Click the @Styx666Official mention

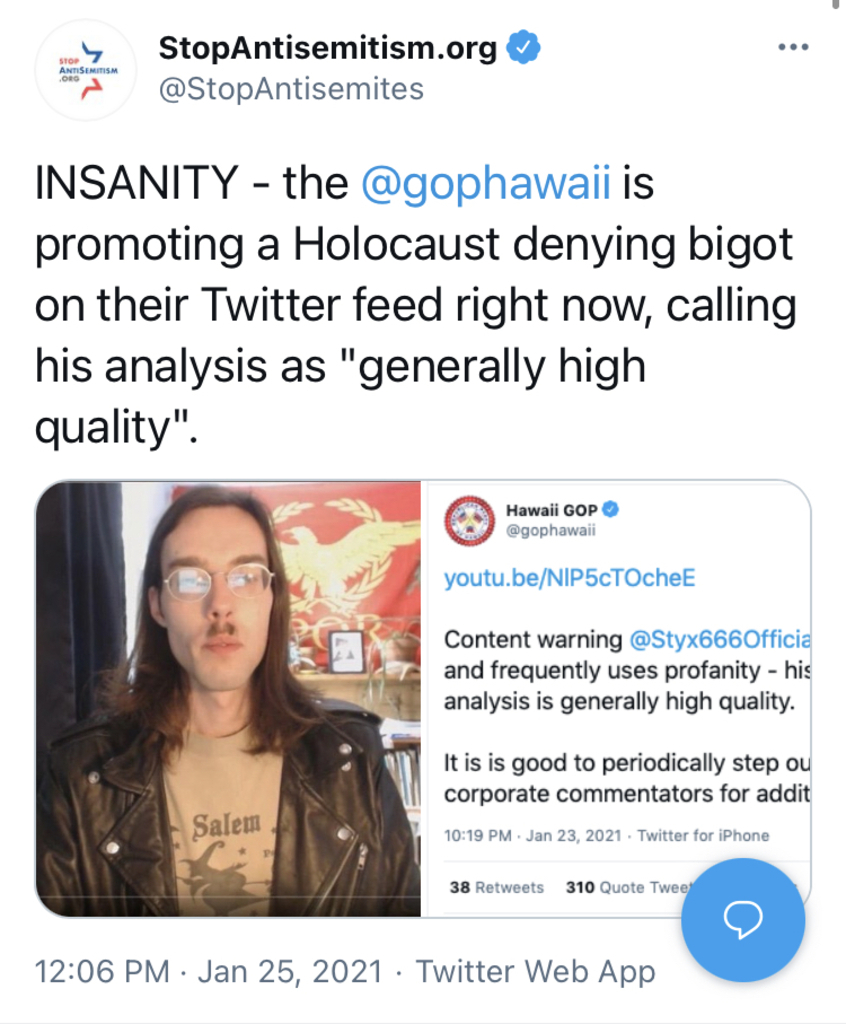pyautogui.click(x=719, y=639)
